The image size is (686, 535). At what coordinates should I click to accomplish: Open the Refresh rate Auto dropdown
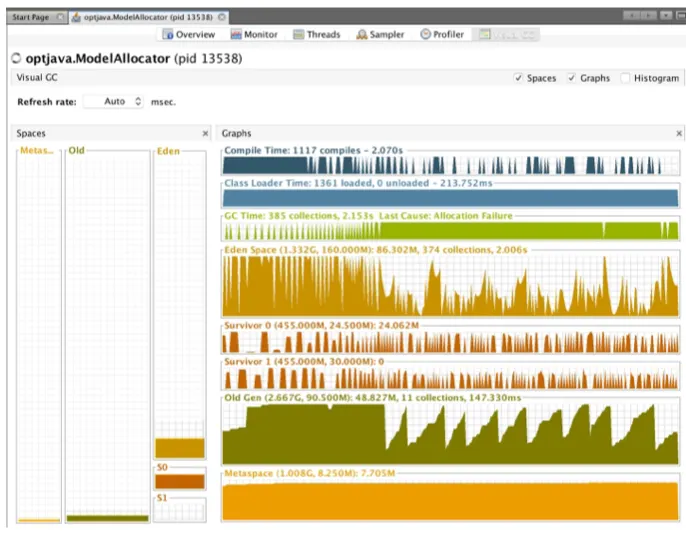[x=114, y=101]
